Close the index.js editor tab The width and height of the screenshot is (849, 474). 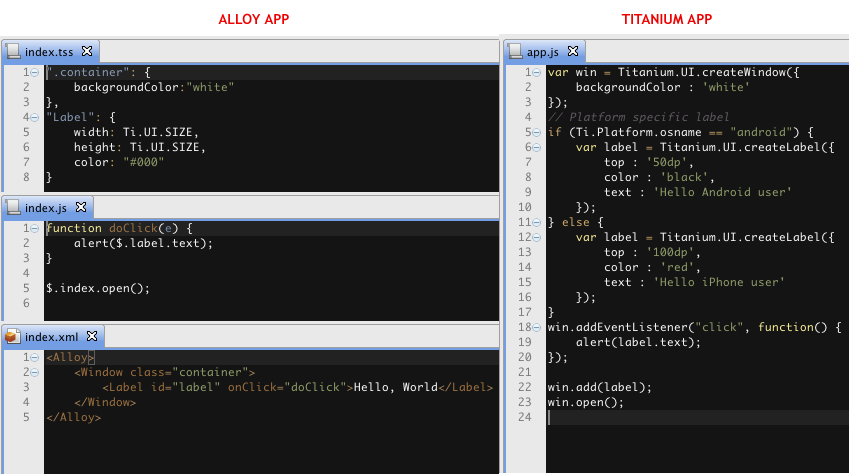coord(81,207)
